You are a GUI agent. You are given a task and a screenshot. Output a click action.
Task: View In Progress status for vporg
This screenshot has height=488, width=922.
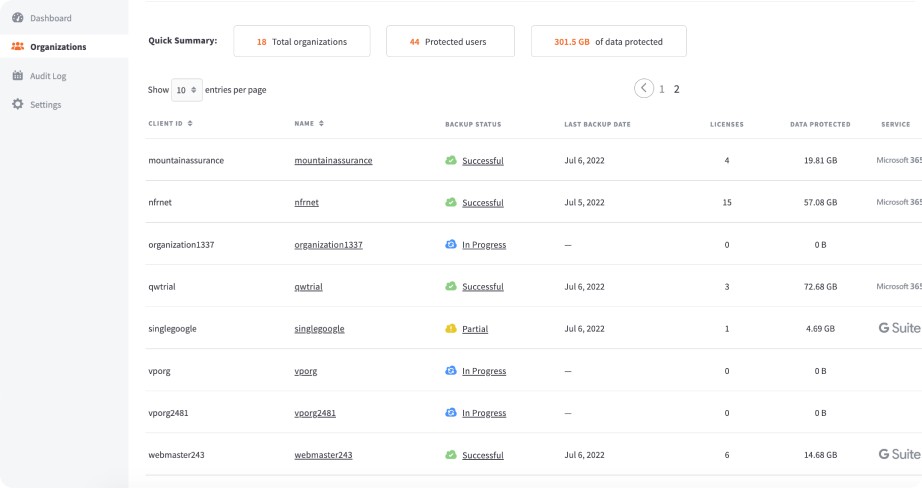pyautogui.click(x=484, y=371)
